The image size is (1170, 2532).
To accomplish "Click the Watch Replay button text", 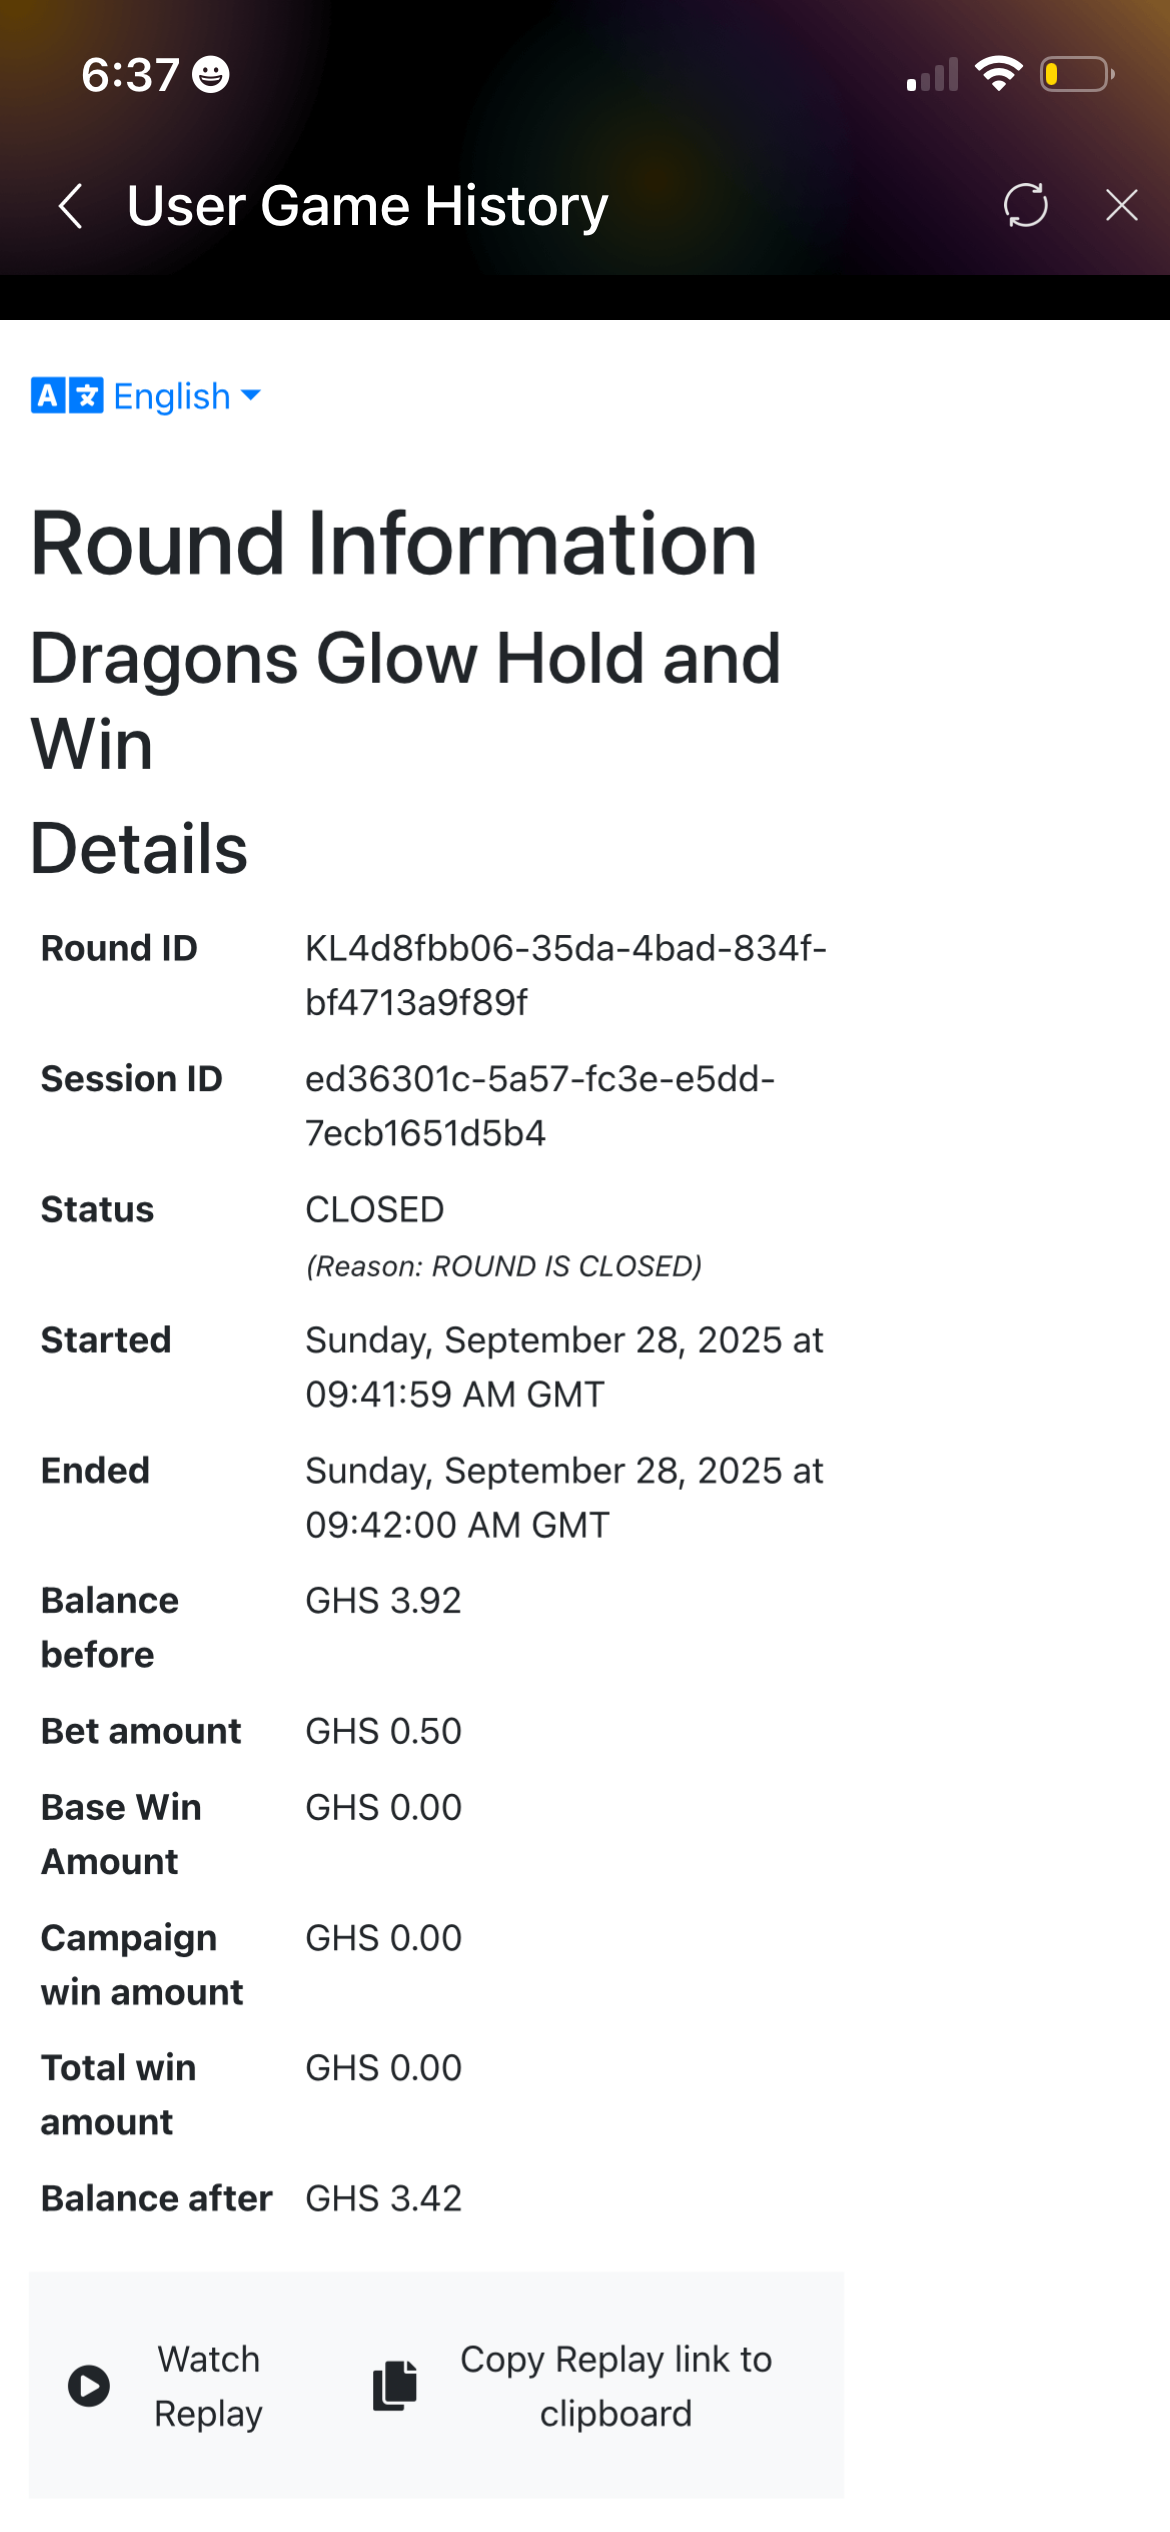I will (208, 2386).
